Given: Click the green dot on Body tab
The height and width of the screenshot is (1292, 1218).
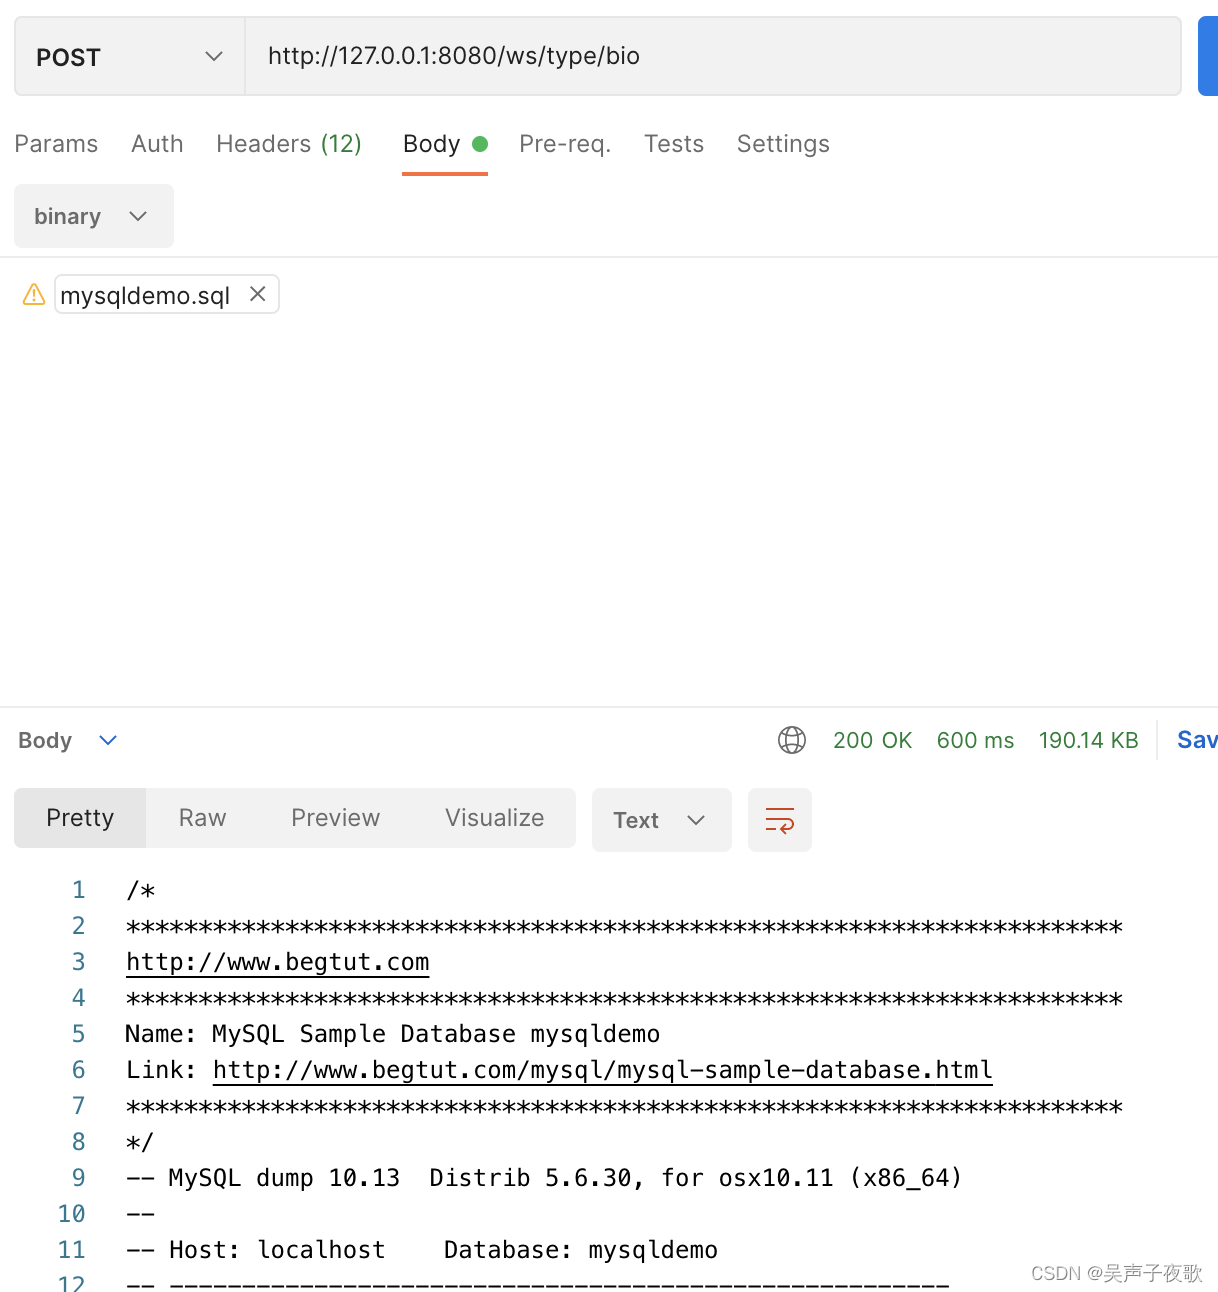Looking at the screenshot, I should tap(480, 144).
